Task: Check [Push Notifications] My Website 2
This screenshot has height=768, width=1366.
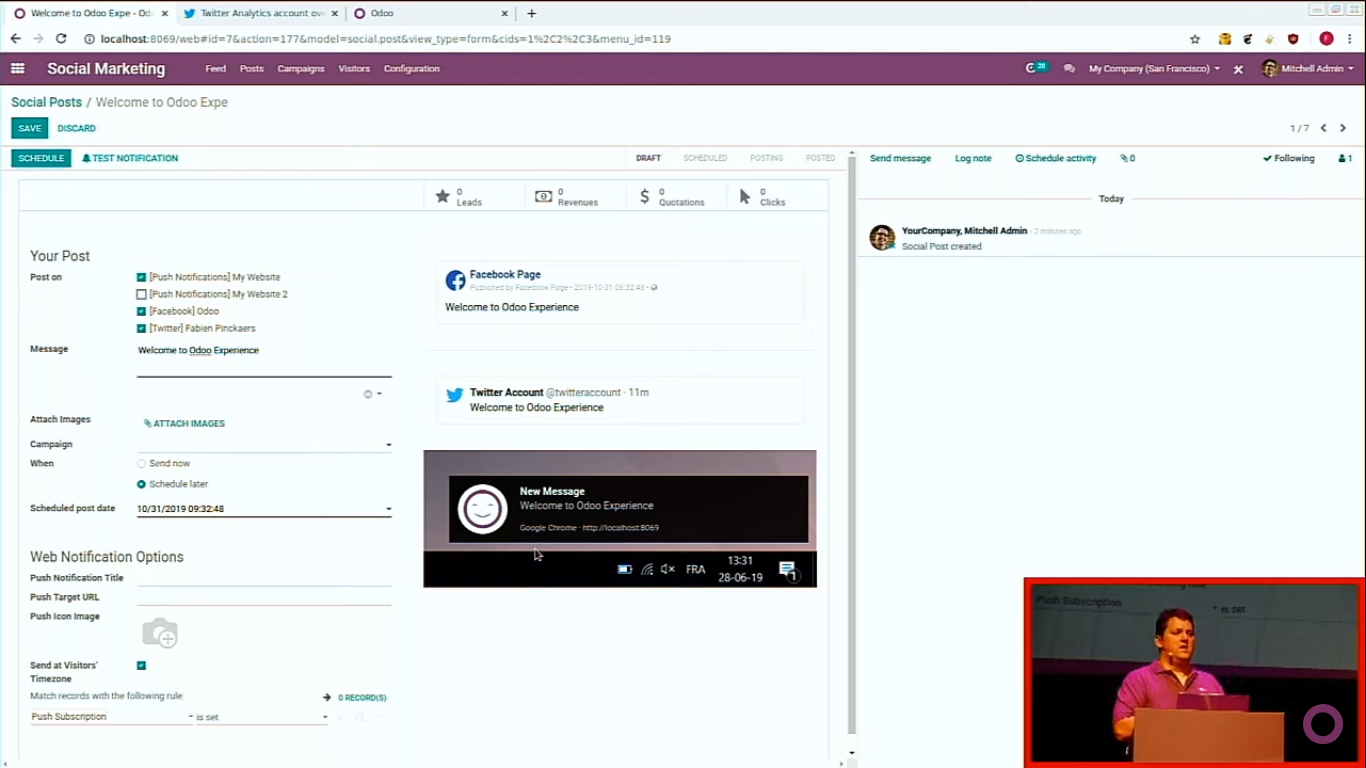Action: (x=141, y=294)
